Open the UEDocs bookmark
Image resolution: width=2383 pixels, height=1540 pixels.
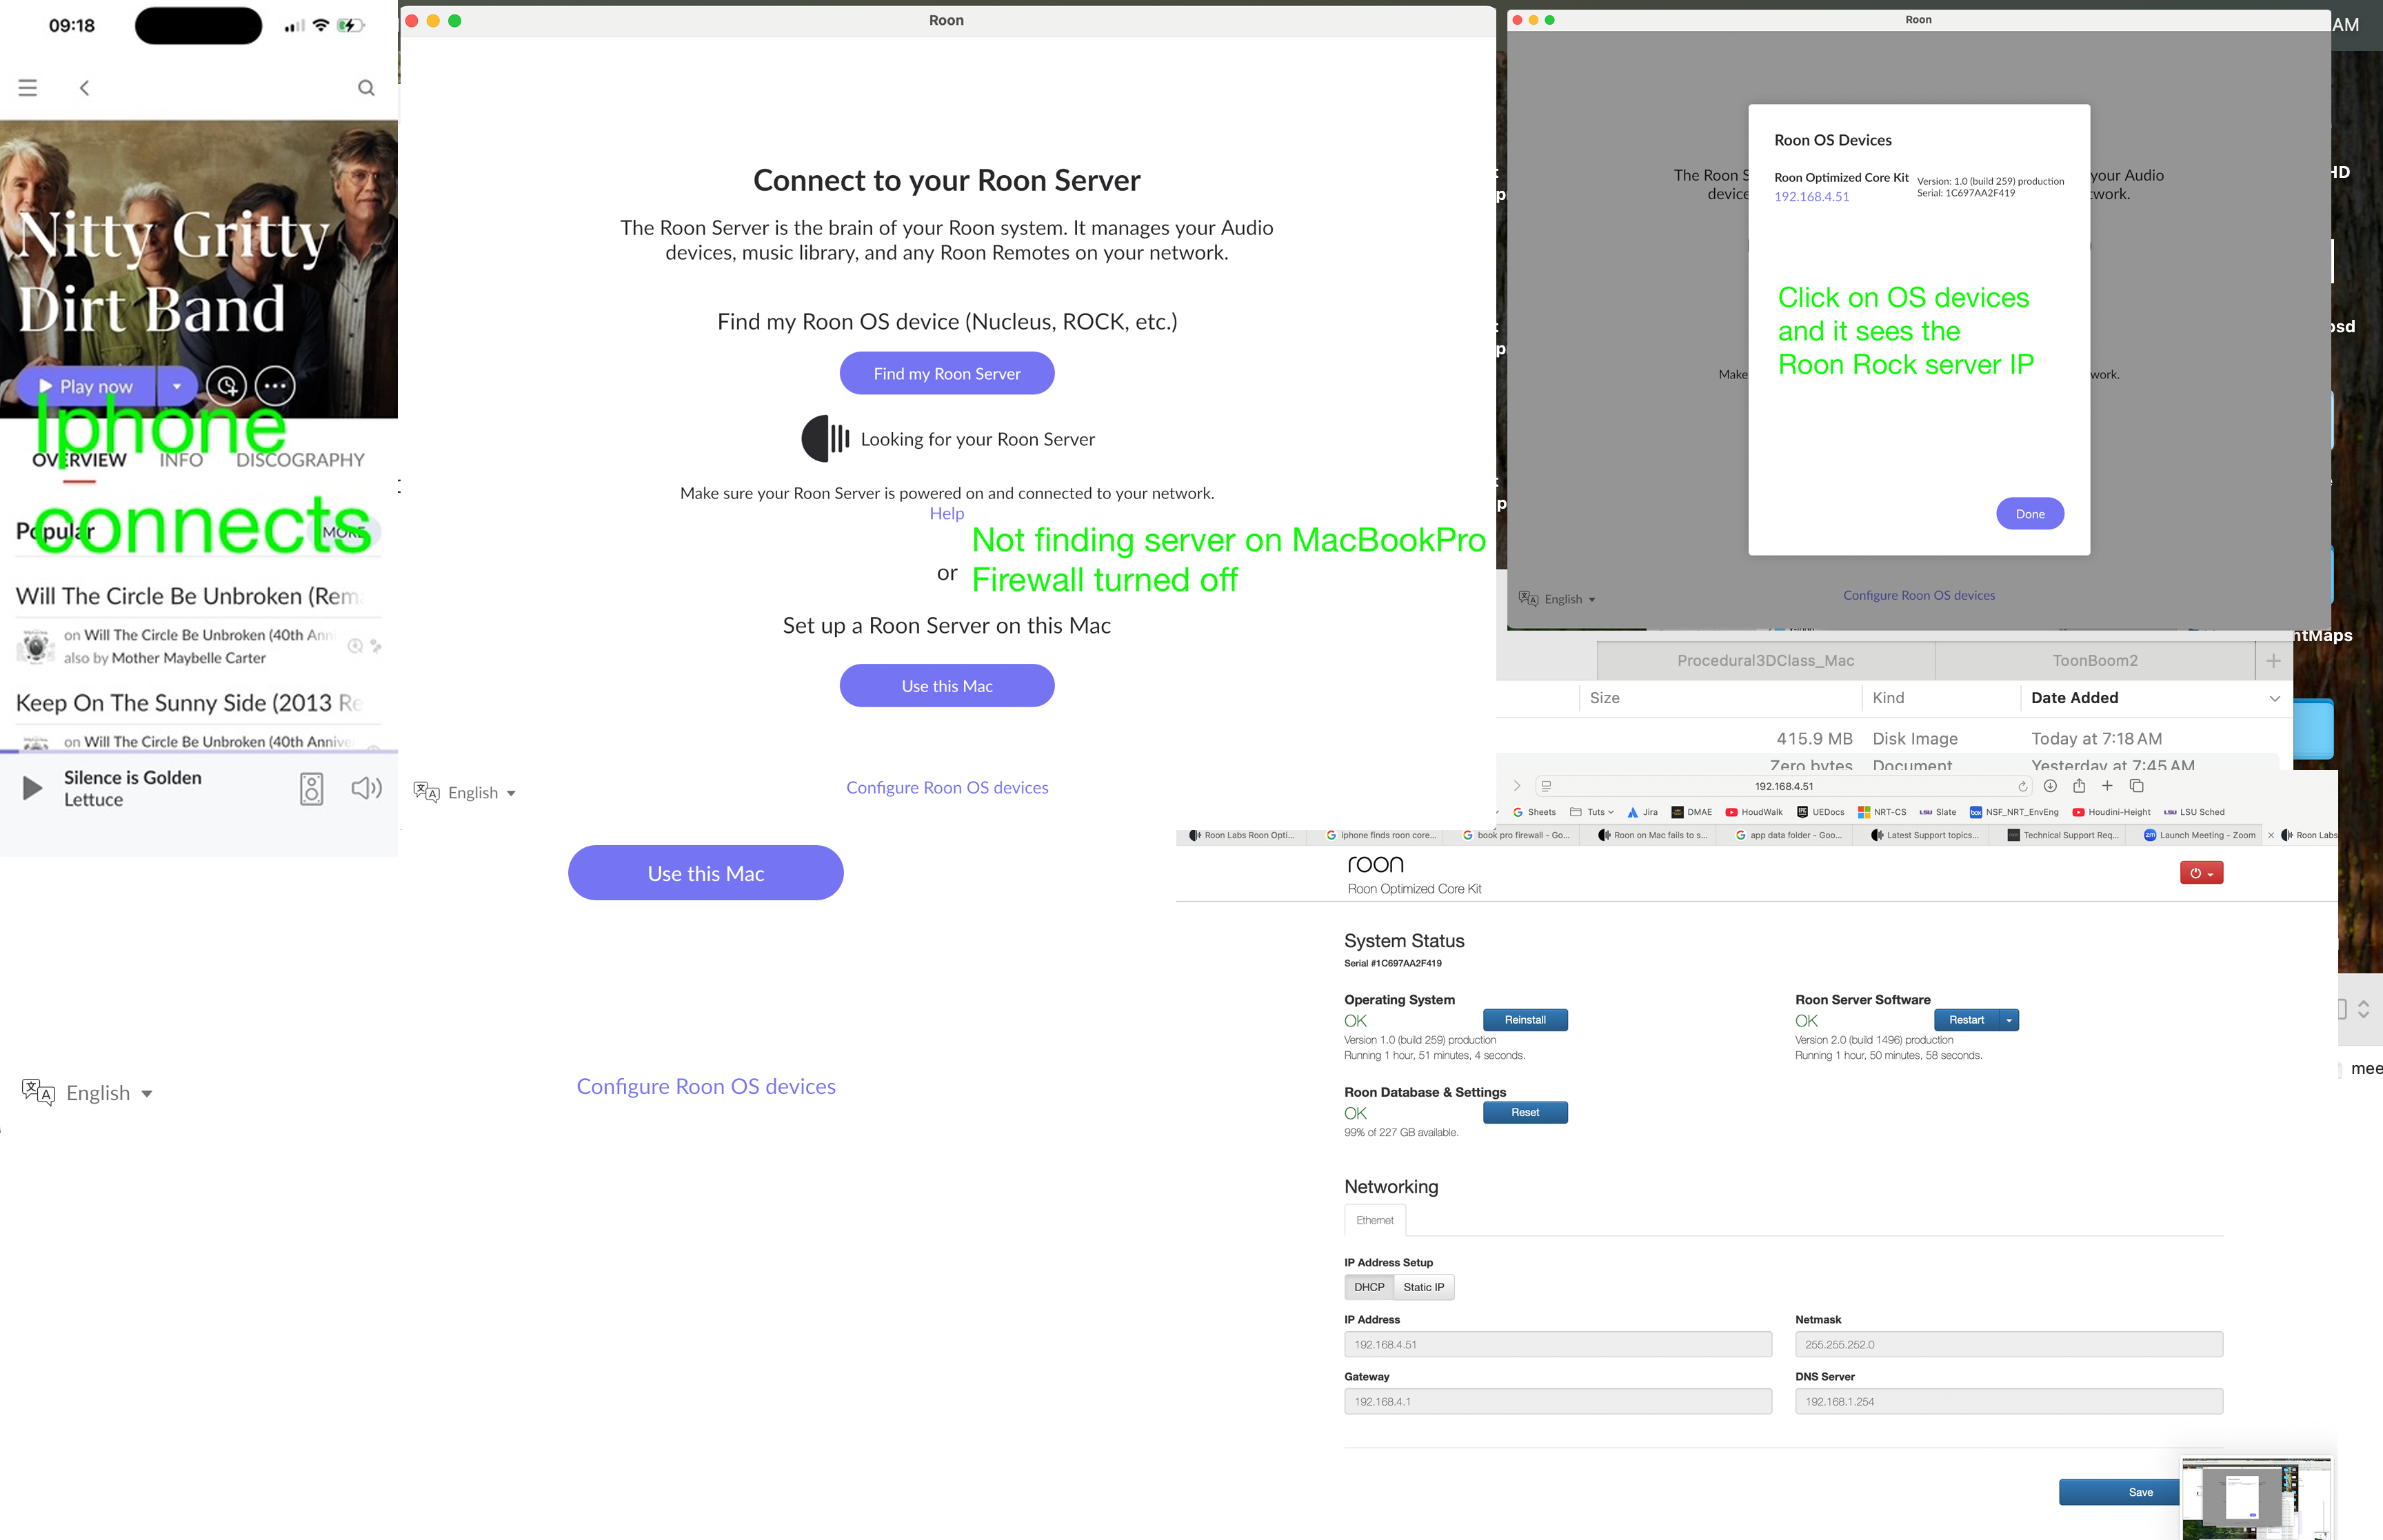pos(1820,812)
